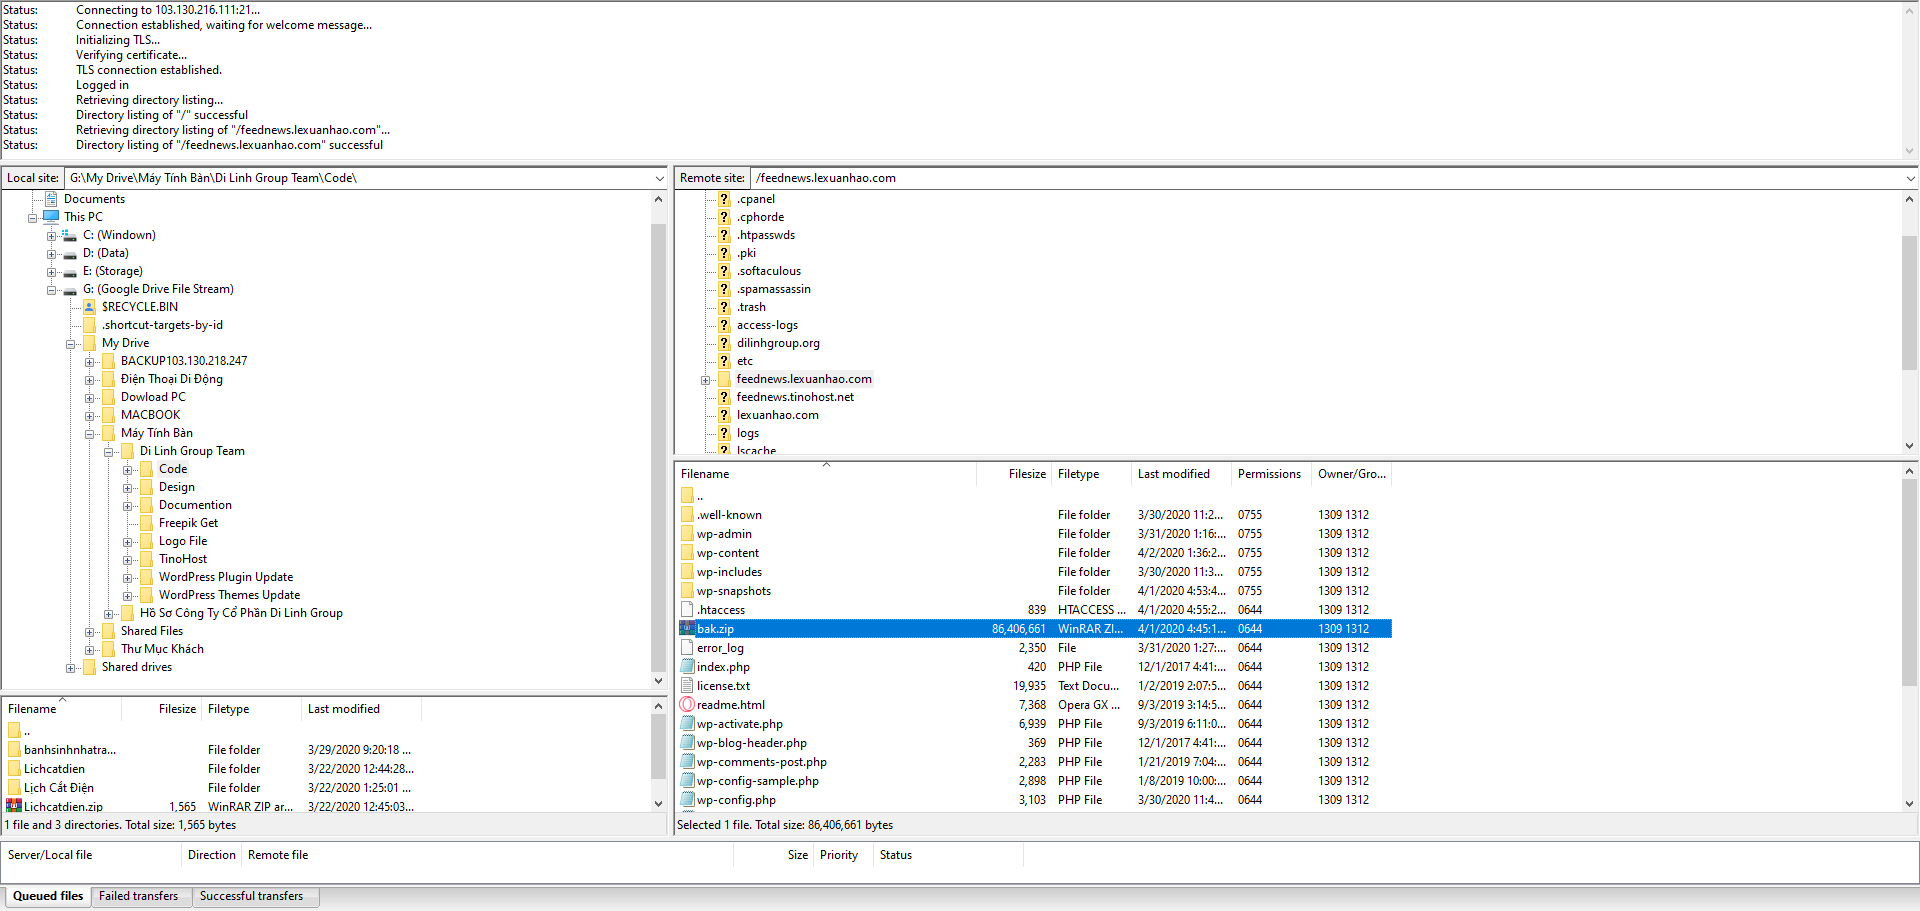This screenshot has width=1920, height=911.
Task: Click the $RECYCLE.BIN folder icon
Action: coord(90,307)
